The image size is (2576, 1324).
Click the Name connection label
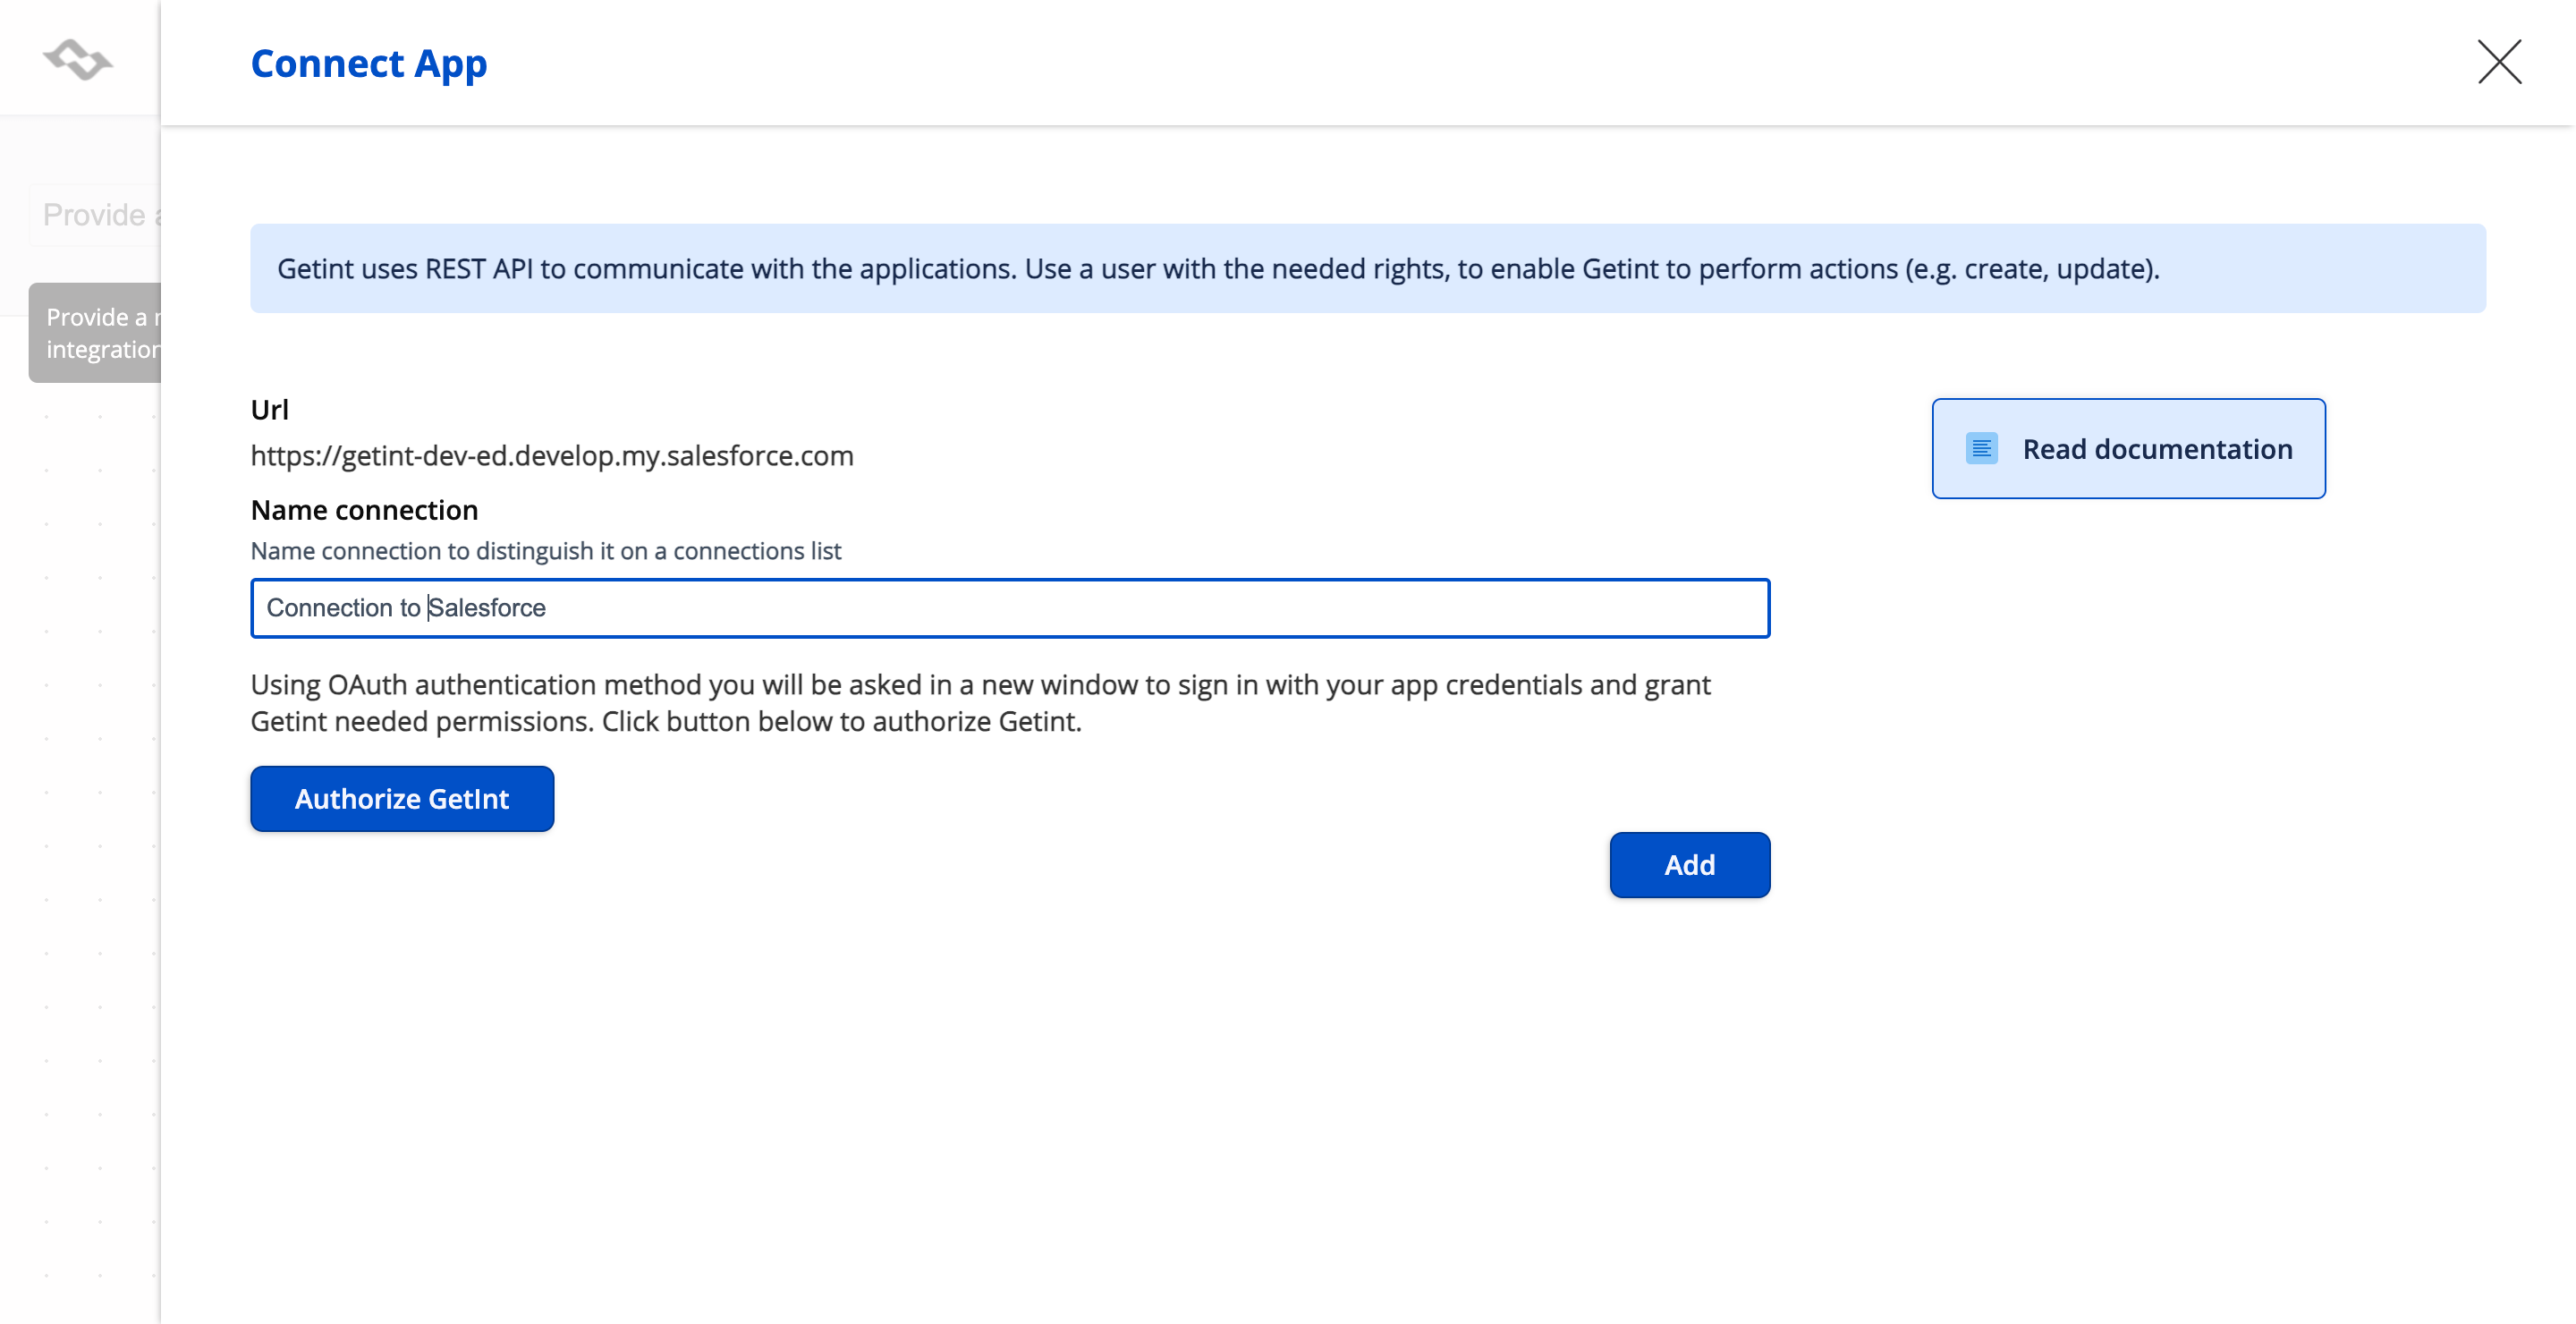tap(364, 510)
